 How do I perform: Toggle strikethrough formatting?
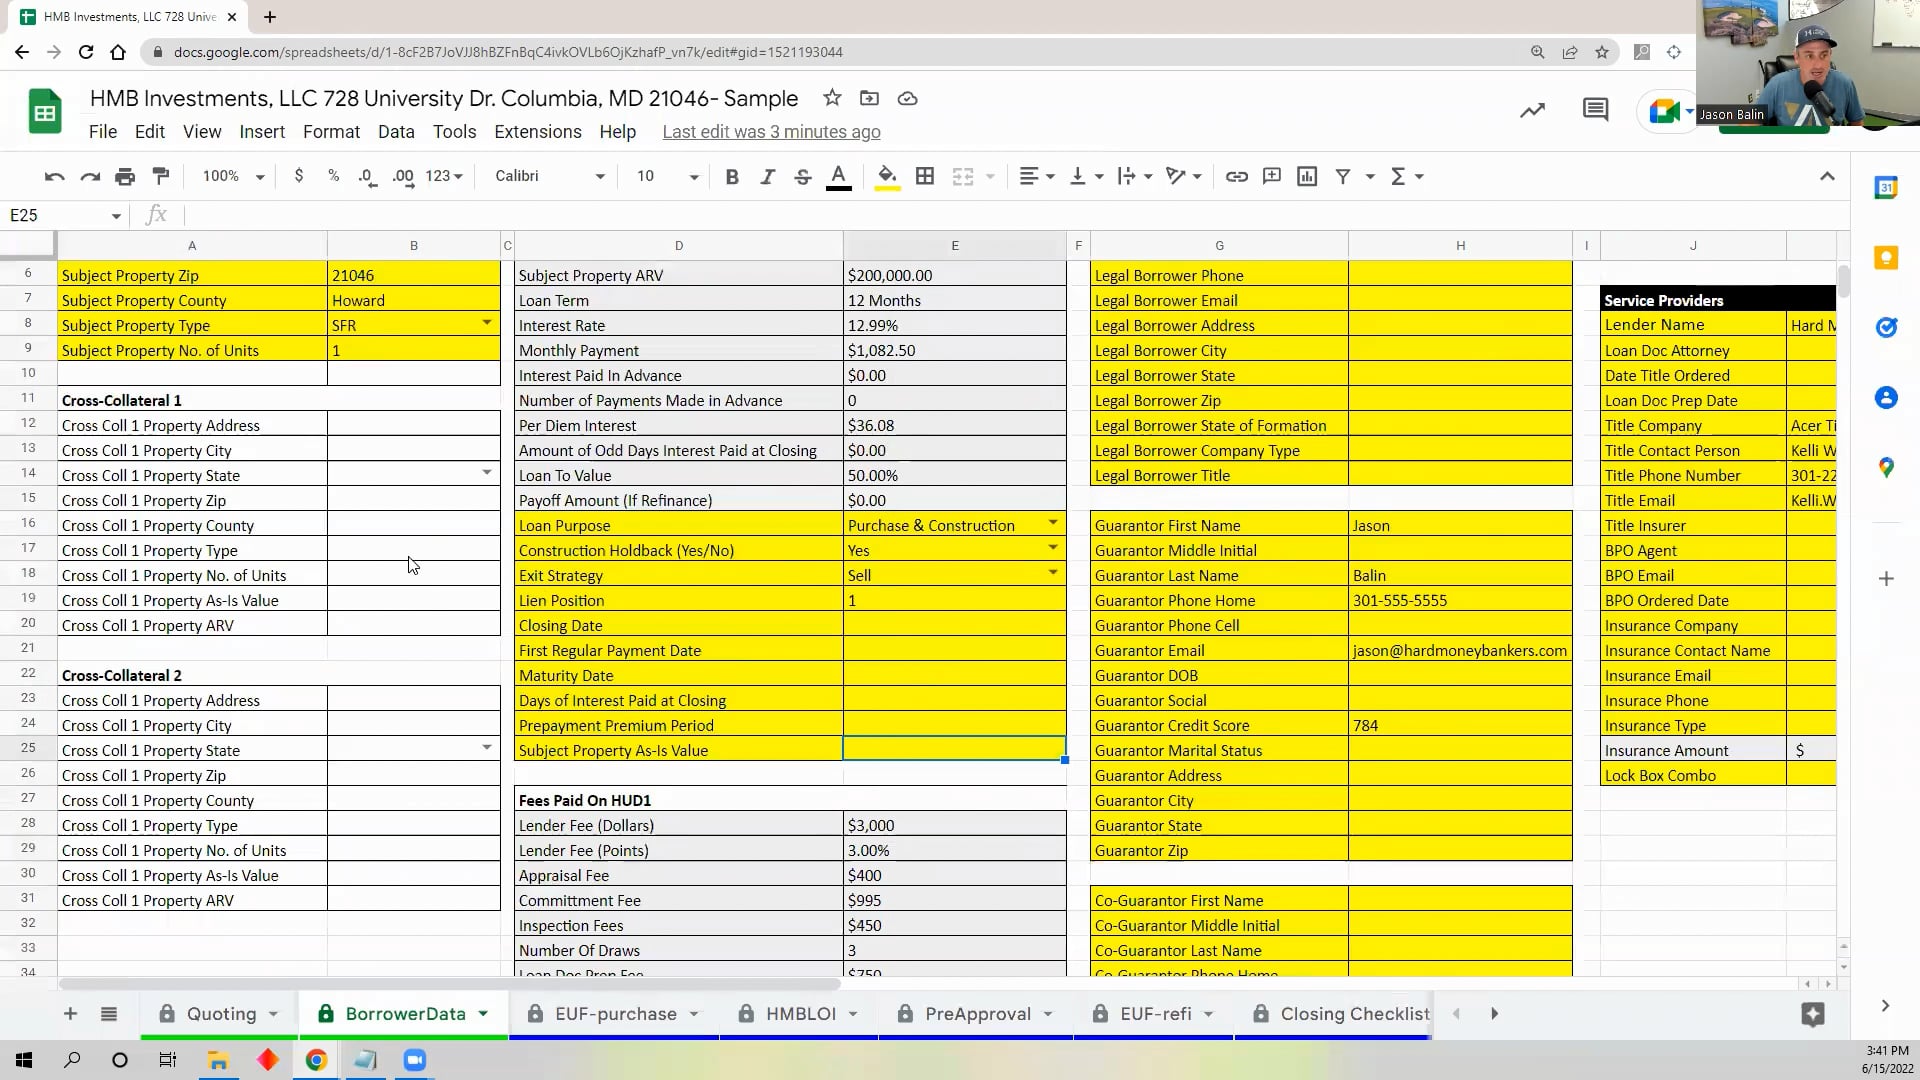(802, 177)
